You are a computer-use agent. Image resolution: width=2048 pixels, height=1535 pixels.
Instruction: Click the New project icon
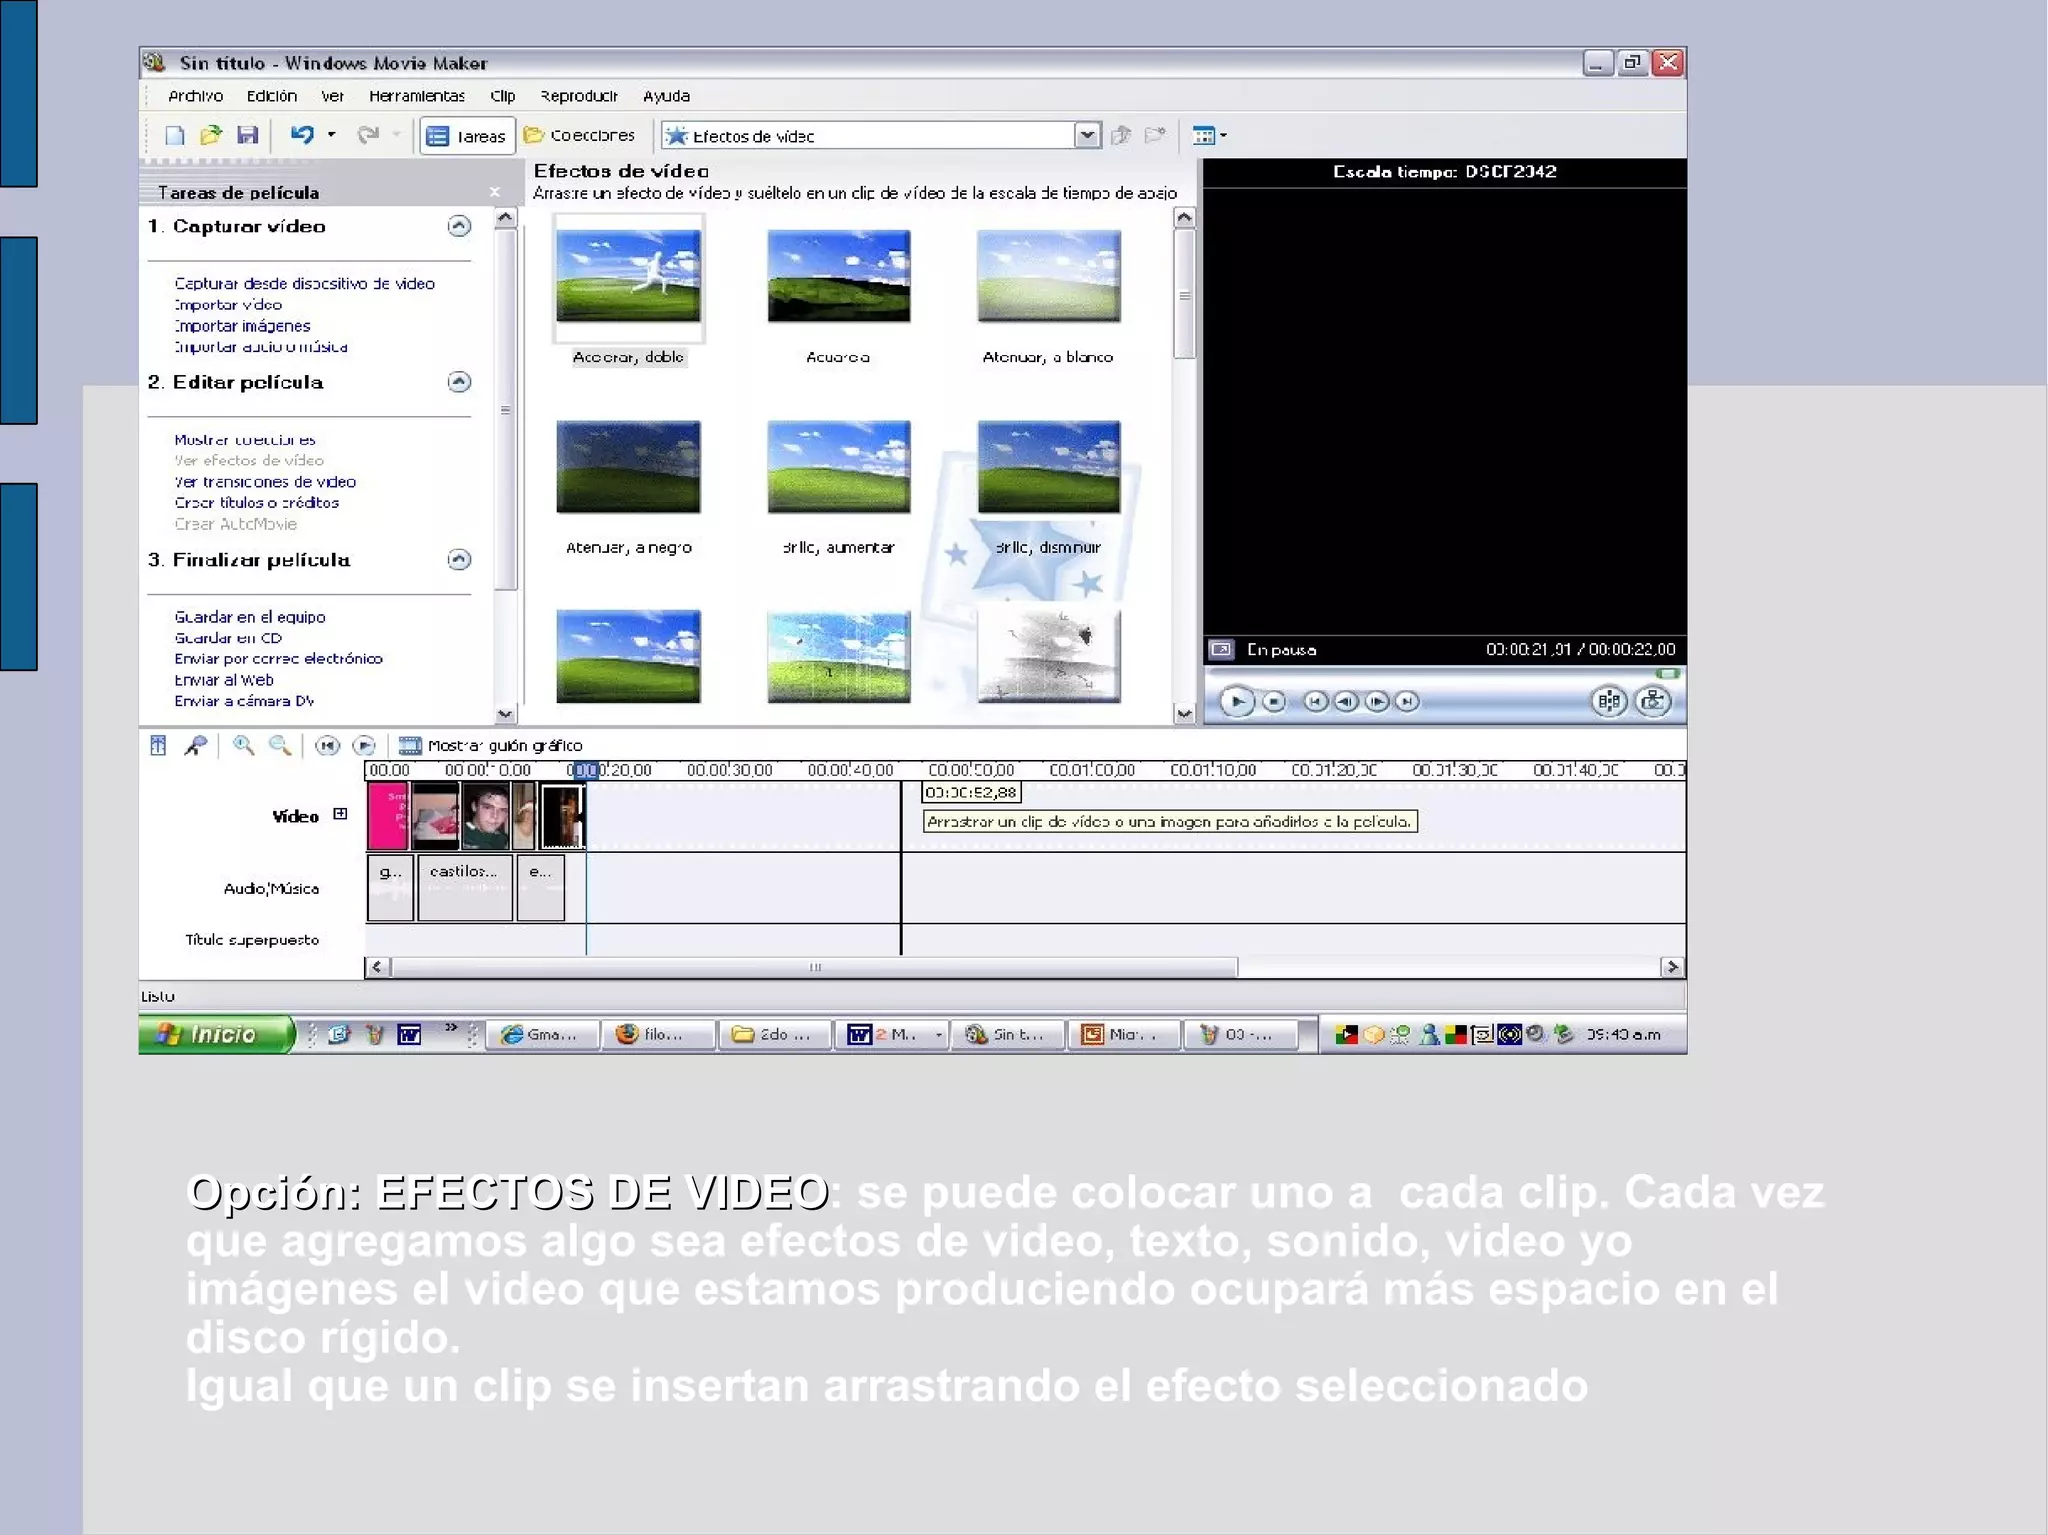pyautogui.click(x=175, y=135)
